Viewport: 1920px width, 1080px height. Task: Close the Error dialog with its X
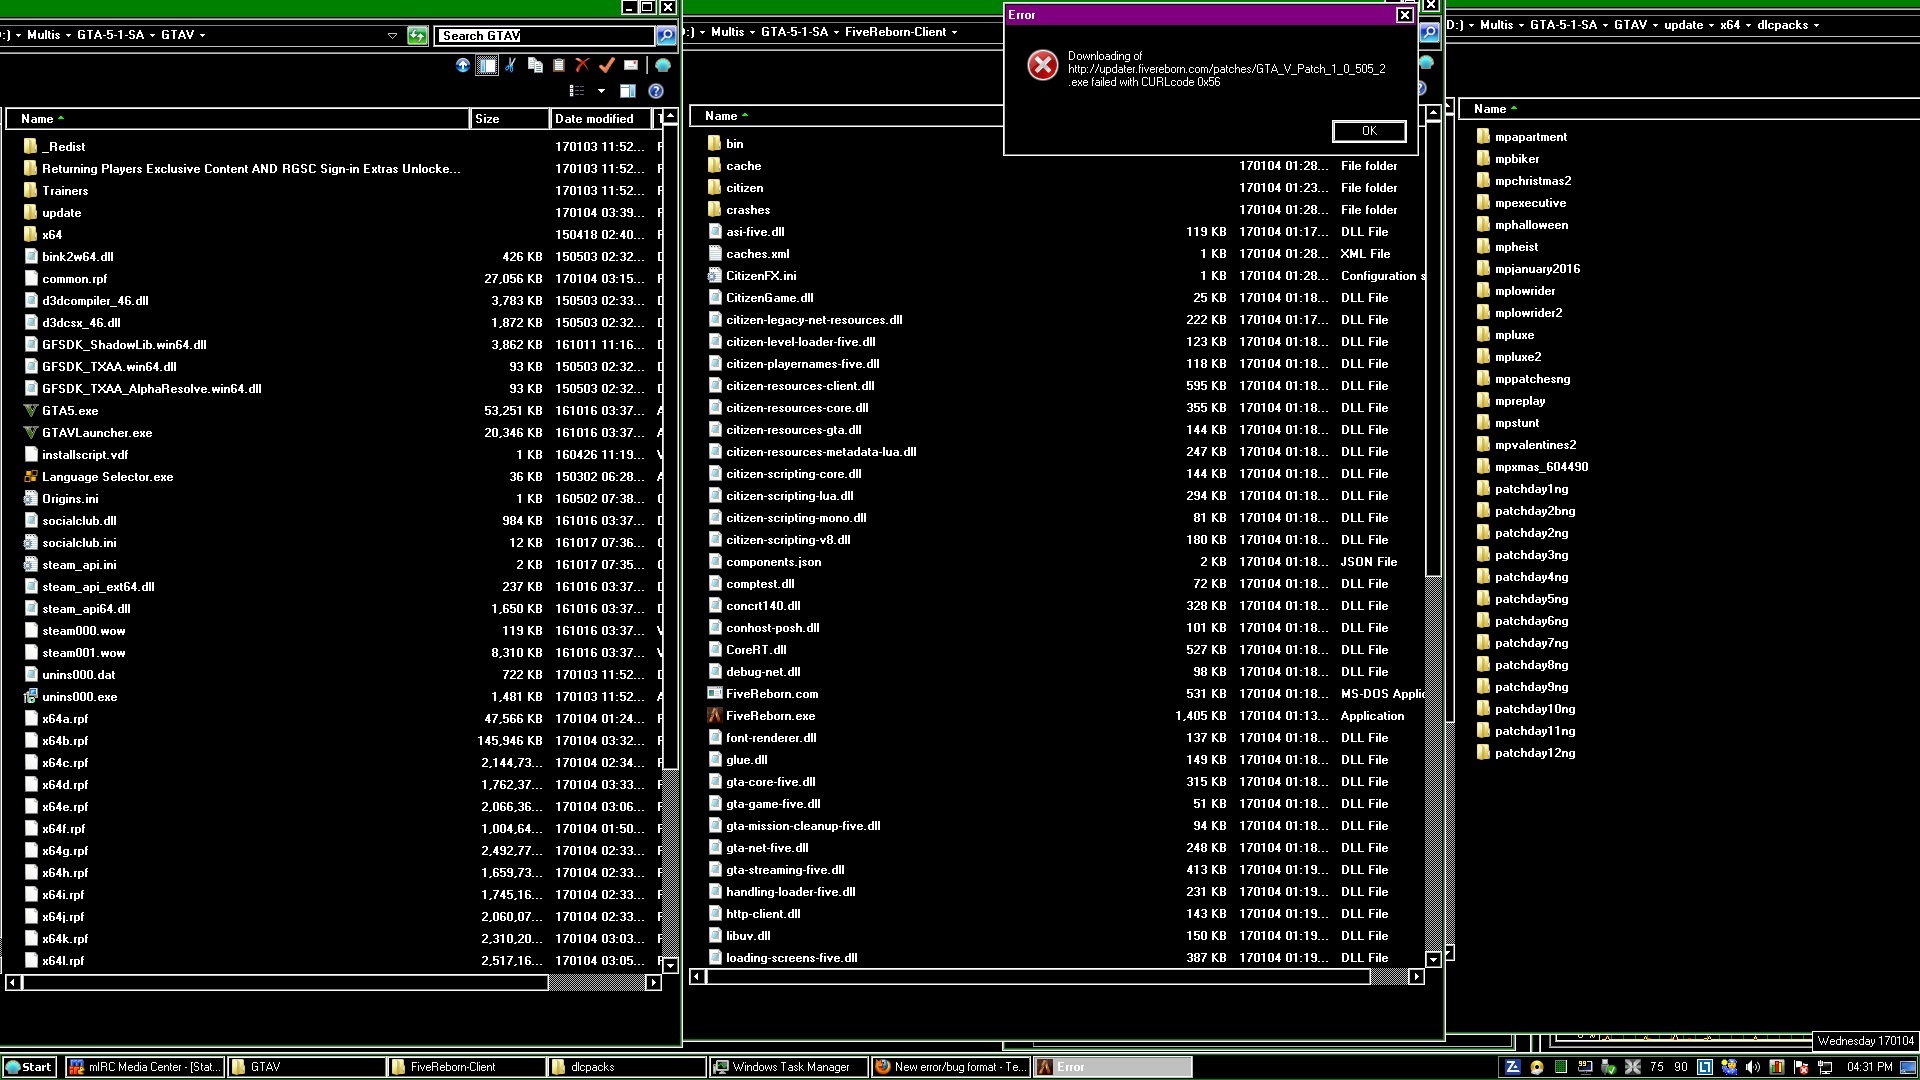(x=1405, y=15)
